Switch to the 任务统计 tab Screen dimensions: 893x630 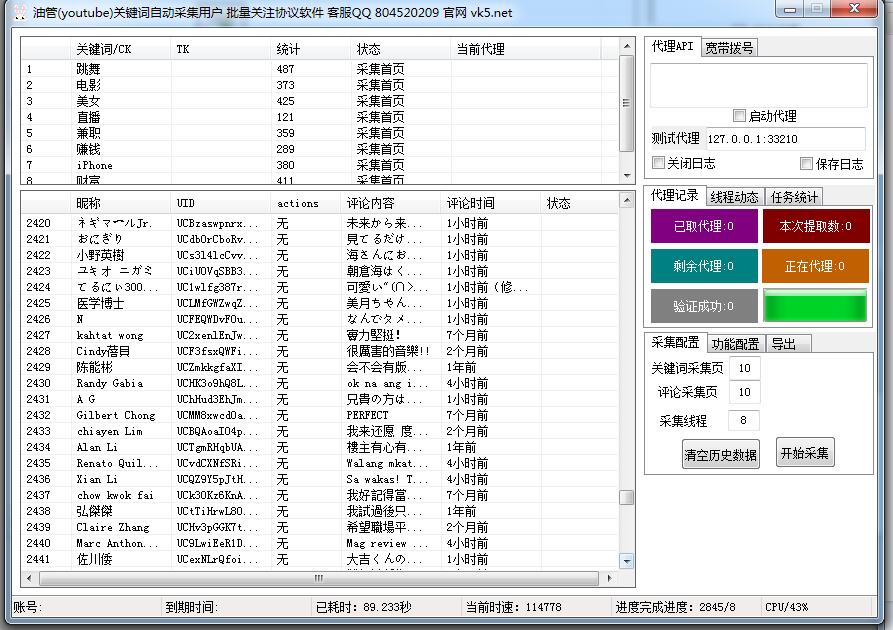click(x=794, y=197)
